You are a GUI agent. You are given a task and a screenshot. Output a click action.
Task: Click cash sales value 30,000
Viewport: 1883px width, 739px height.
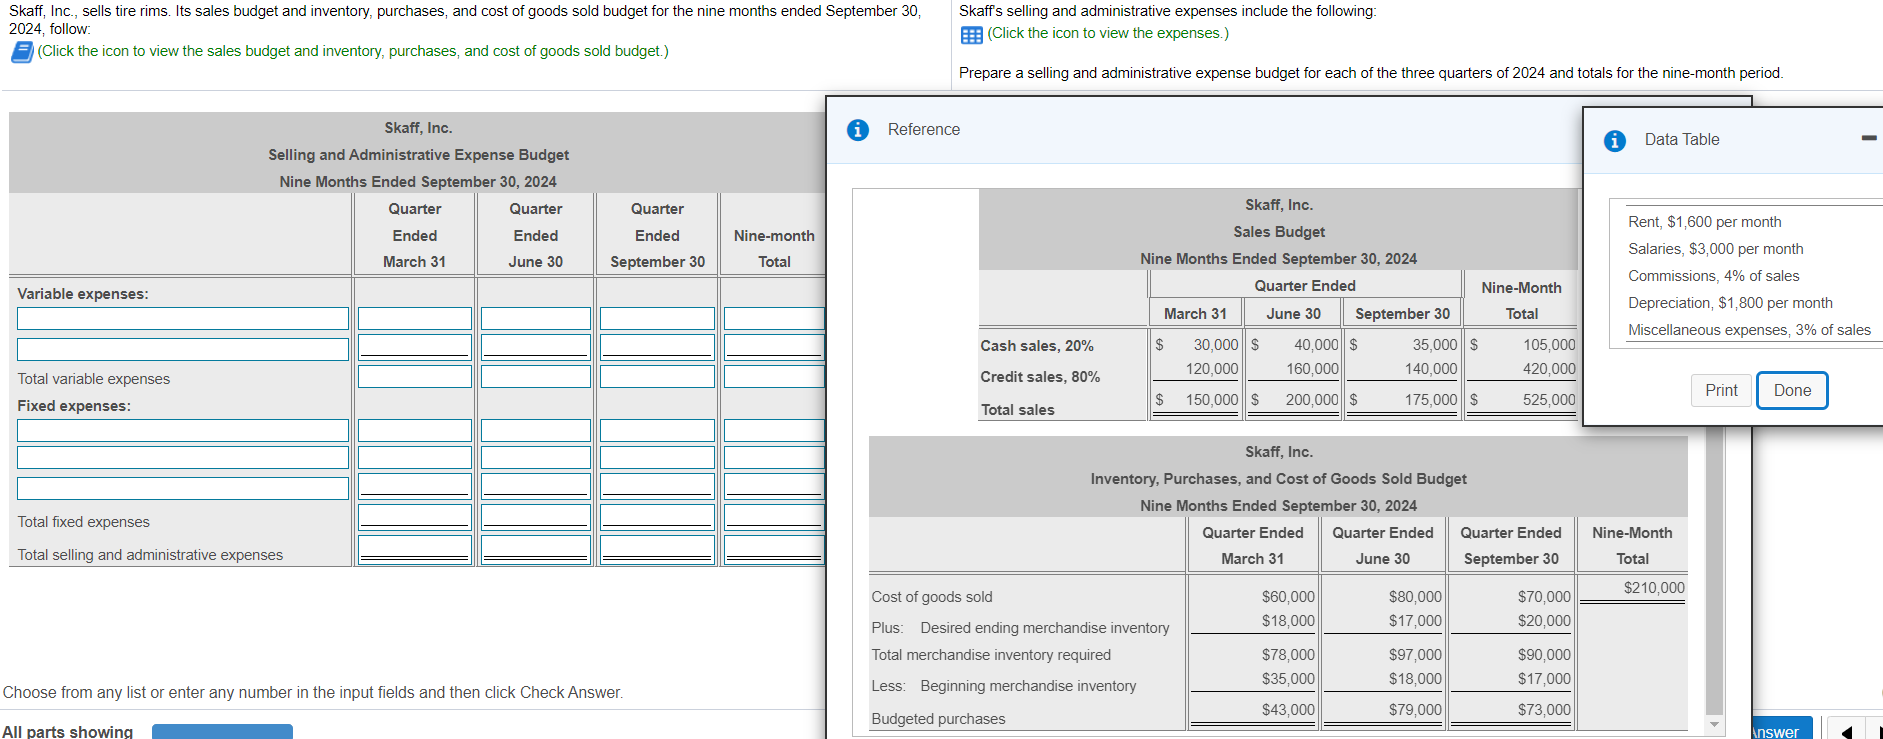click(1215, 345)
